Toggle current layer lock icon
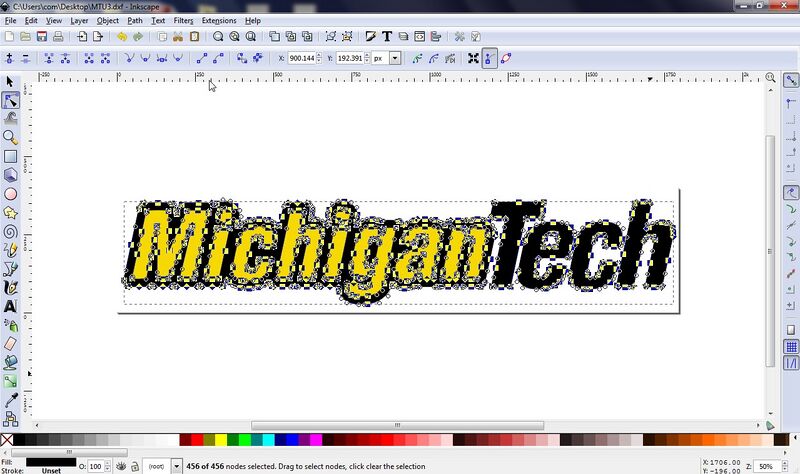Image resolution: width=800 pixels, height=474 pixels. [134, 466]
